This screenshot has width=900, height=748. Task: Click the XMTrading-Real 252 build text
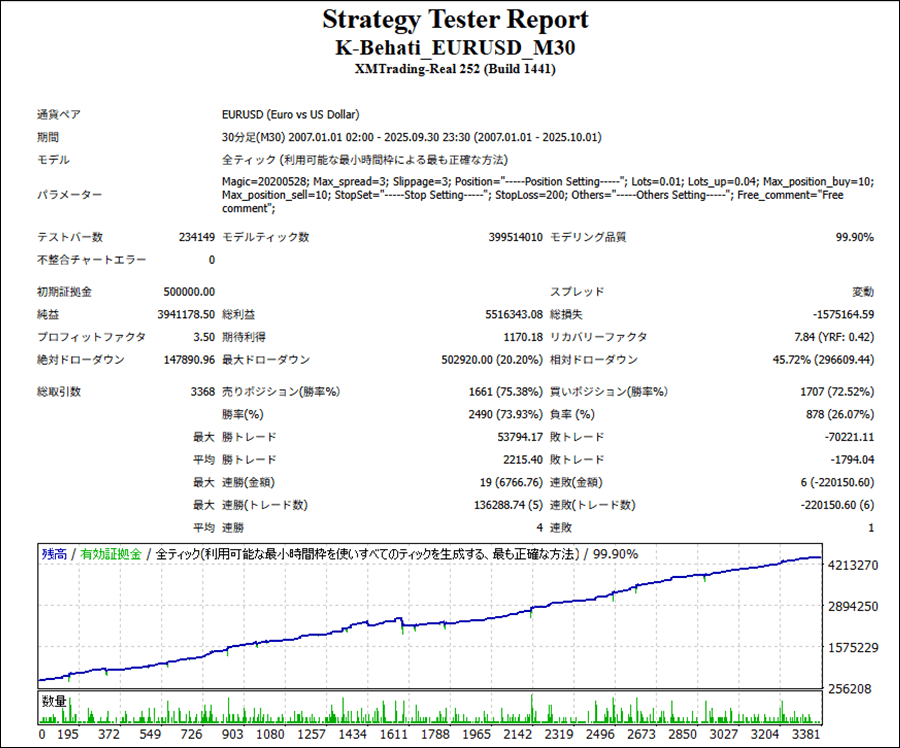[455, 69]
